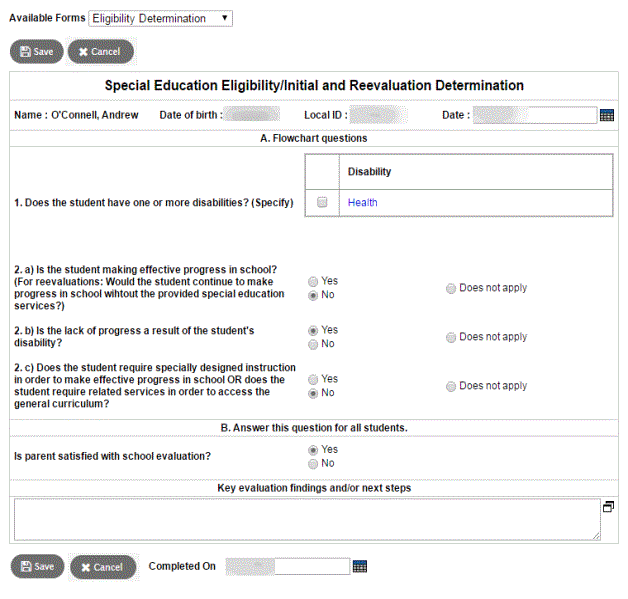This screenshot has width=628, height=599.
Task: Click the top Cancel button
Action: click(x=100, y=51)
